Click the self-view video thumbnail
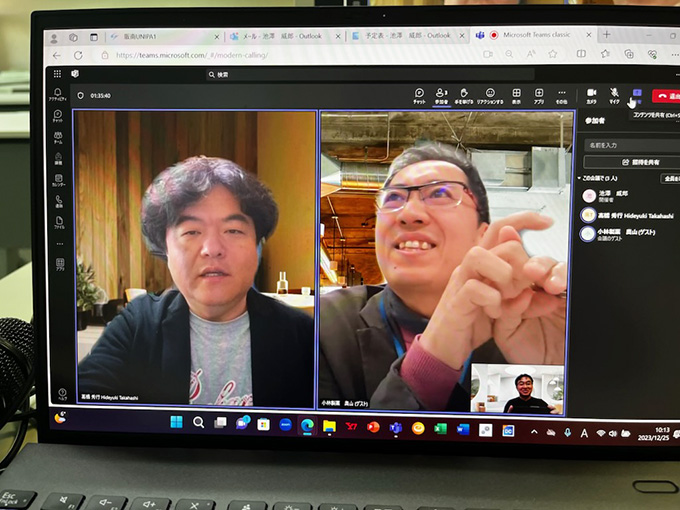This screenshot has width=680, height=510. pos(517,389)
